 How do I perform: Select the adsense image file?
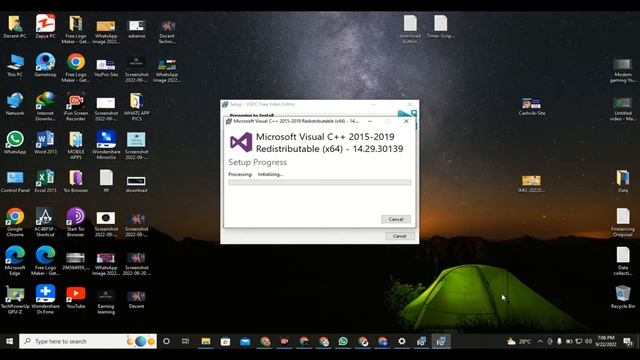point(137,29)
